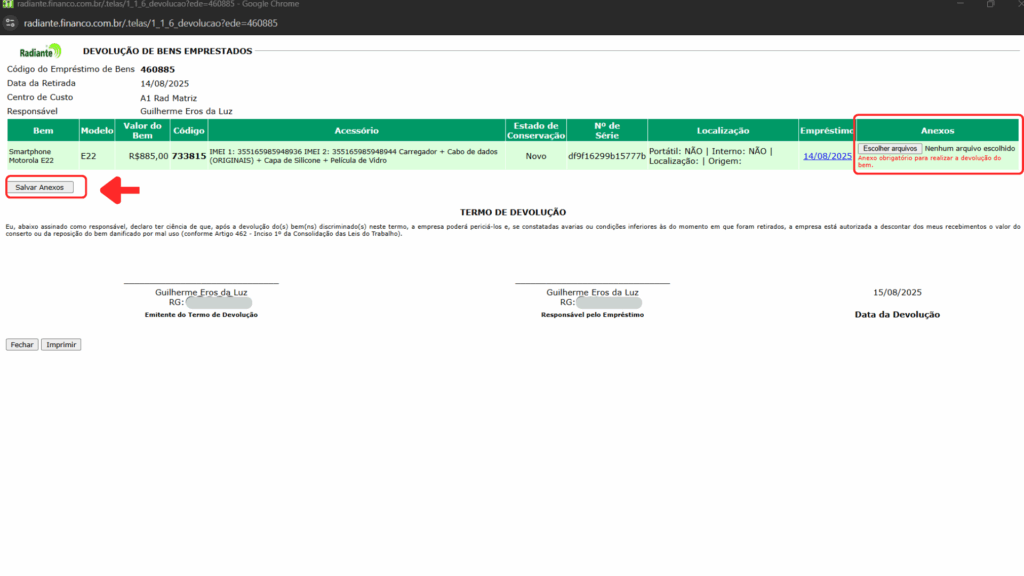
Task: Print the term using the Imprimir button
Action: (62, 344)
